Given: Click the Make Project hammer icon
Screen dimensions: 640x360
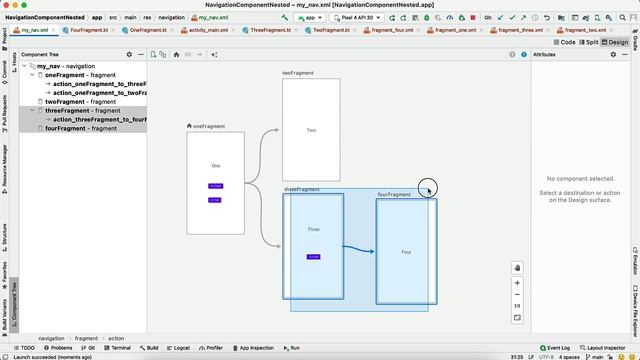Looking at the screenshot, I should (284, 18).
